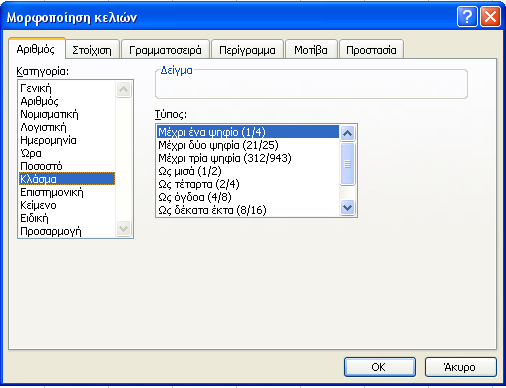Select the Ποσοστό category
The image size is (506, 388).
[x=67, y=166]
